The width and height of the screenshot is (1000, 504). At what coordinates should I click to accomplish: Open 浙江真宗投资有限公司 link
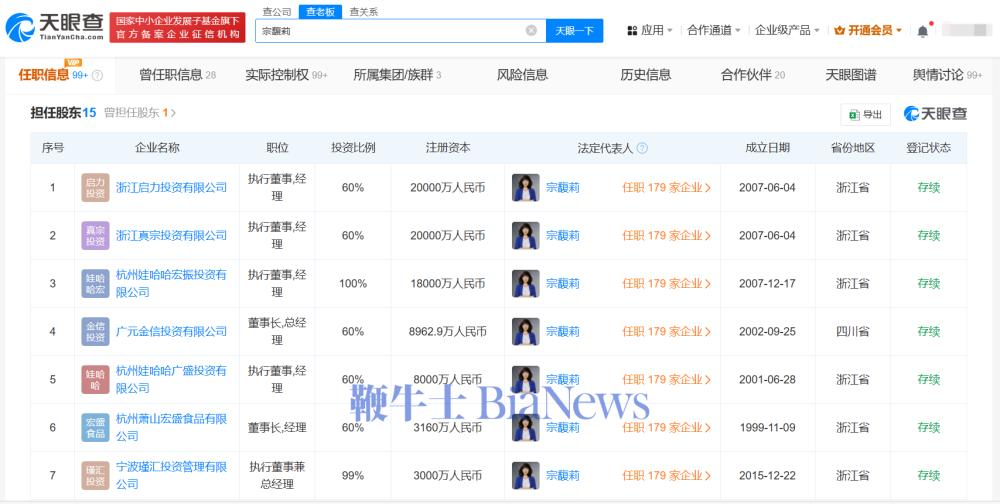coord(172,235)
